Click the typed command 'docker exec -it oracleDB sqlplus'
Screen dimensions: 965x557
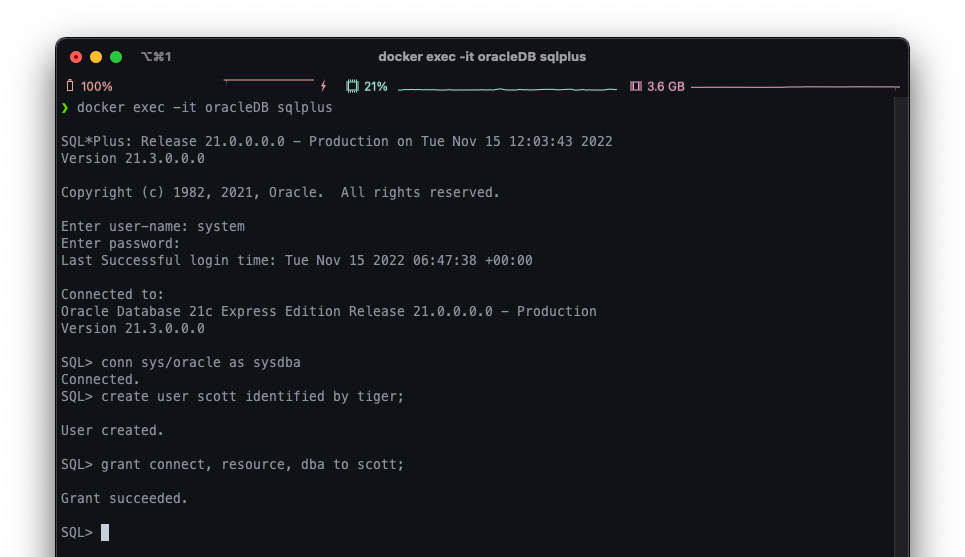click(x=204, y=107)
